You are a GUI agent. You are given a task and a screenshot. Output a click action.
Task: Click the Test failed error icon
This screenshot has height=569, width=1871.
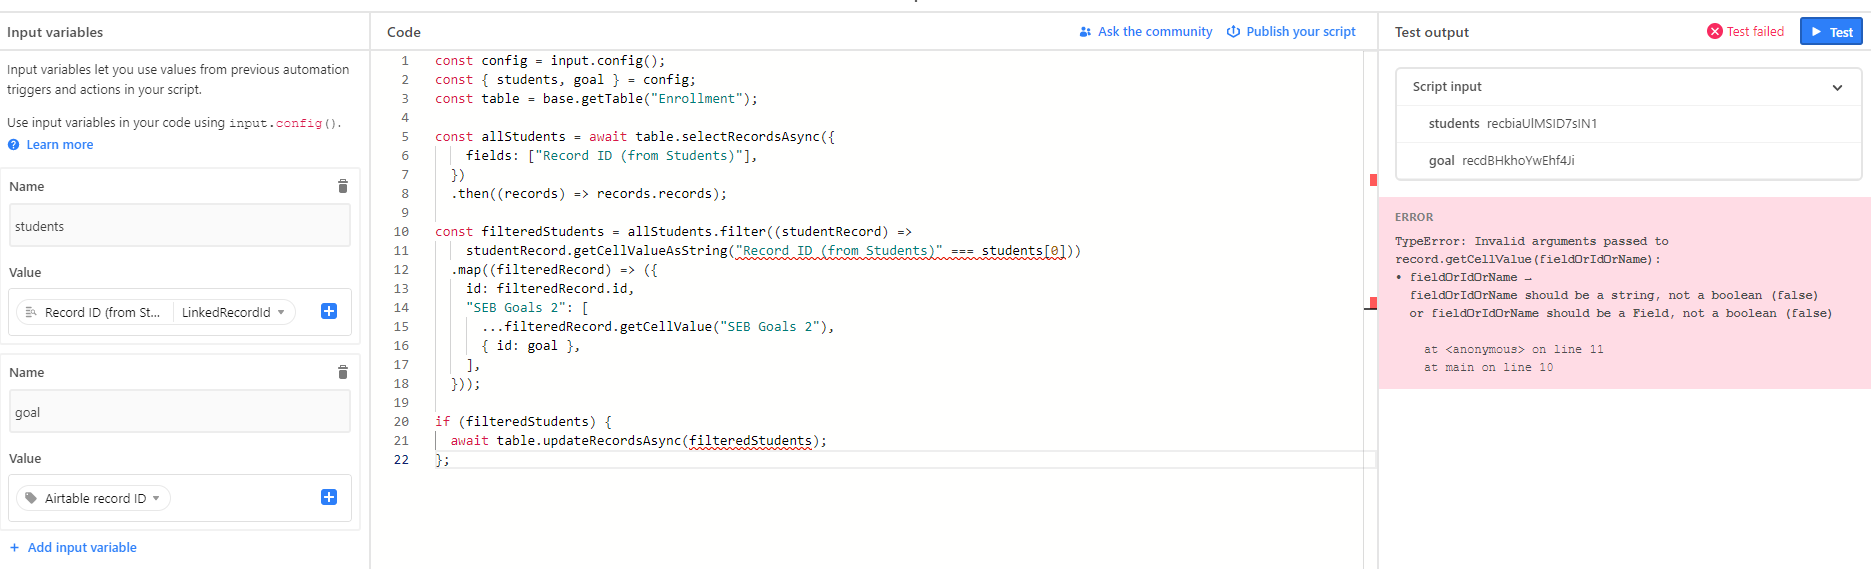1715,31
